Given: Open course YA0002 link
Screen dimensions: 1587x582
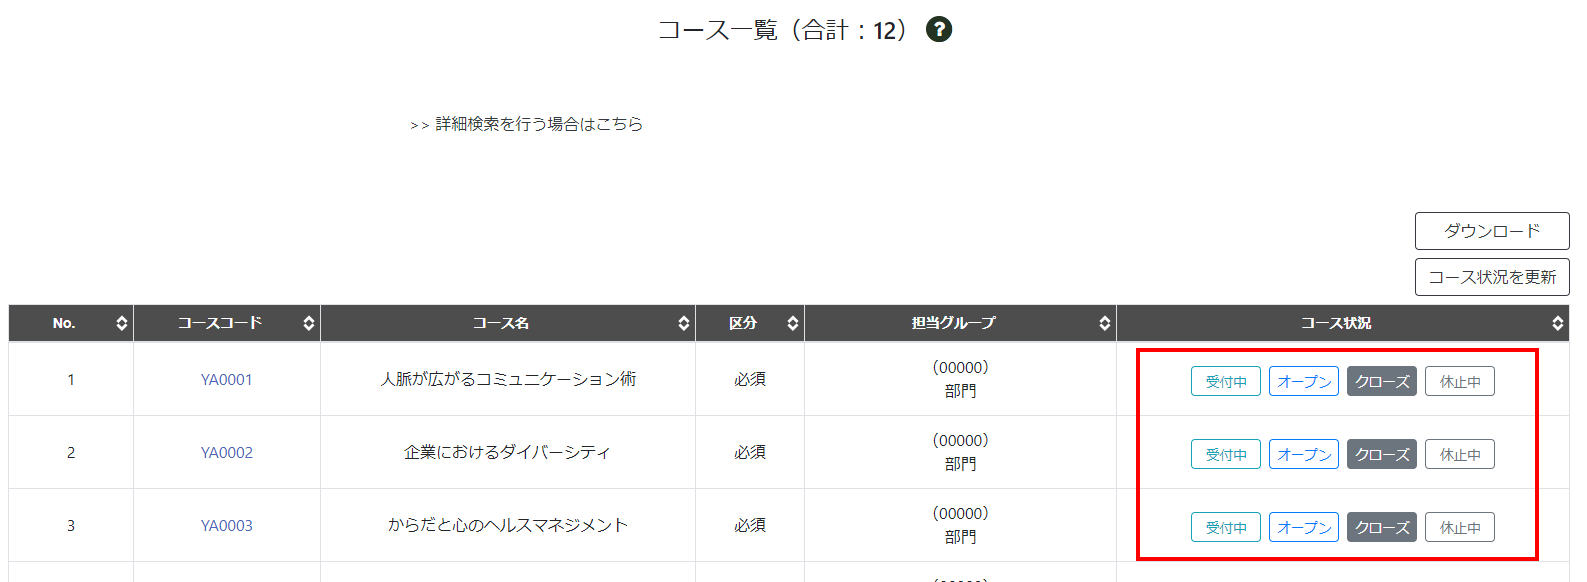Looking at the screenshot, I should coord(227,453).
